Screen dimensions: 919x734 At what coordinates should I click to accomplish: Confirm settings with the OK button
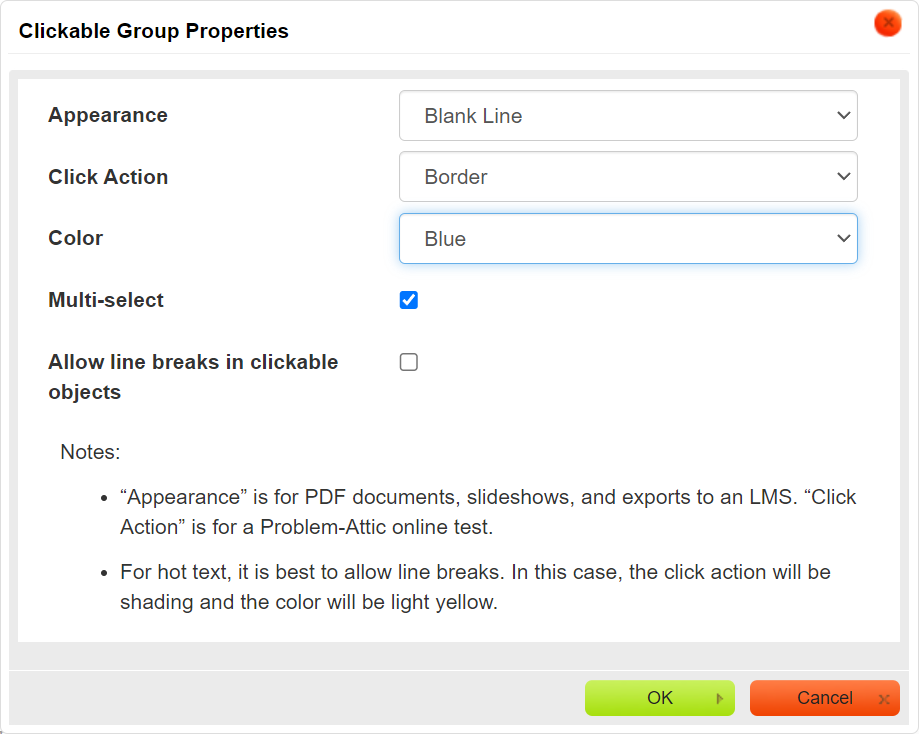coord(659,698)
